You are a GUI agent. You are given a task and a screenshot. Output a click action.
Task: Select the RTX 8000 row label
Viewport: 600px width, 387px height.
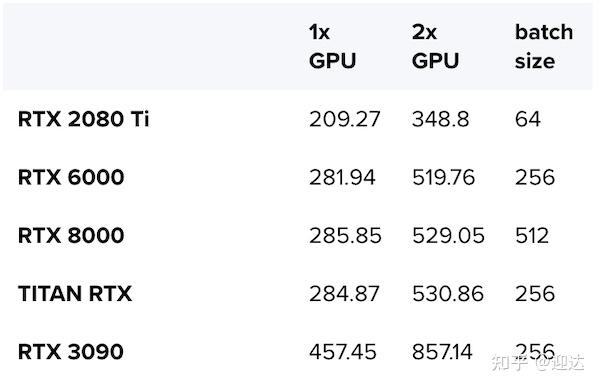(71, 235)
